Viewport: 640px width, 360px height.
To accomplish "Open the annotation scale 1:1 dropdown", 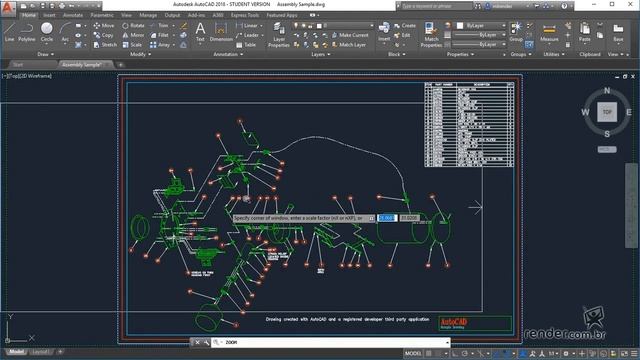I will pos(554,353).
